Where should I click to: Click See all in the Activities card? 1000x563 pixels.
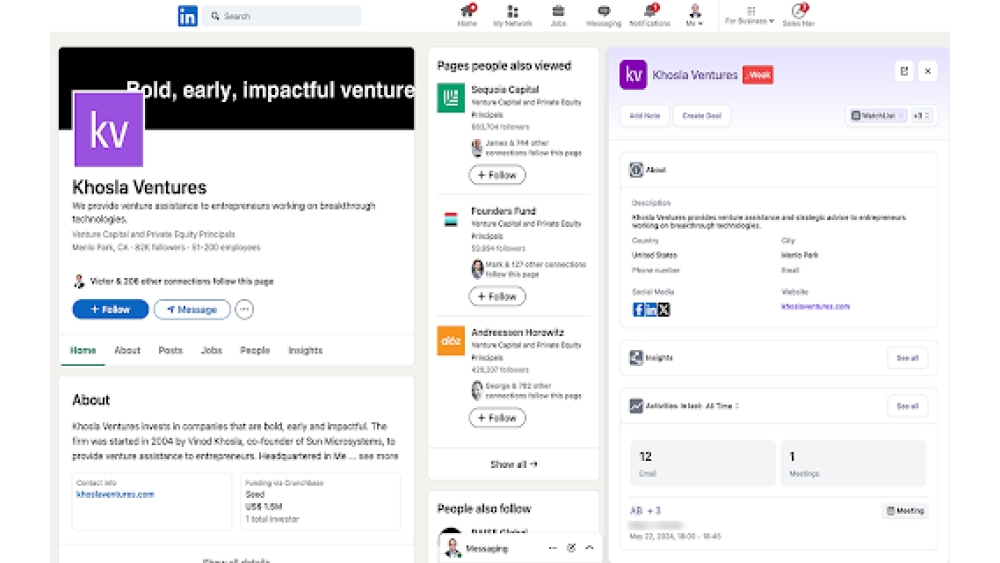click(907, 406)
